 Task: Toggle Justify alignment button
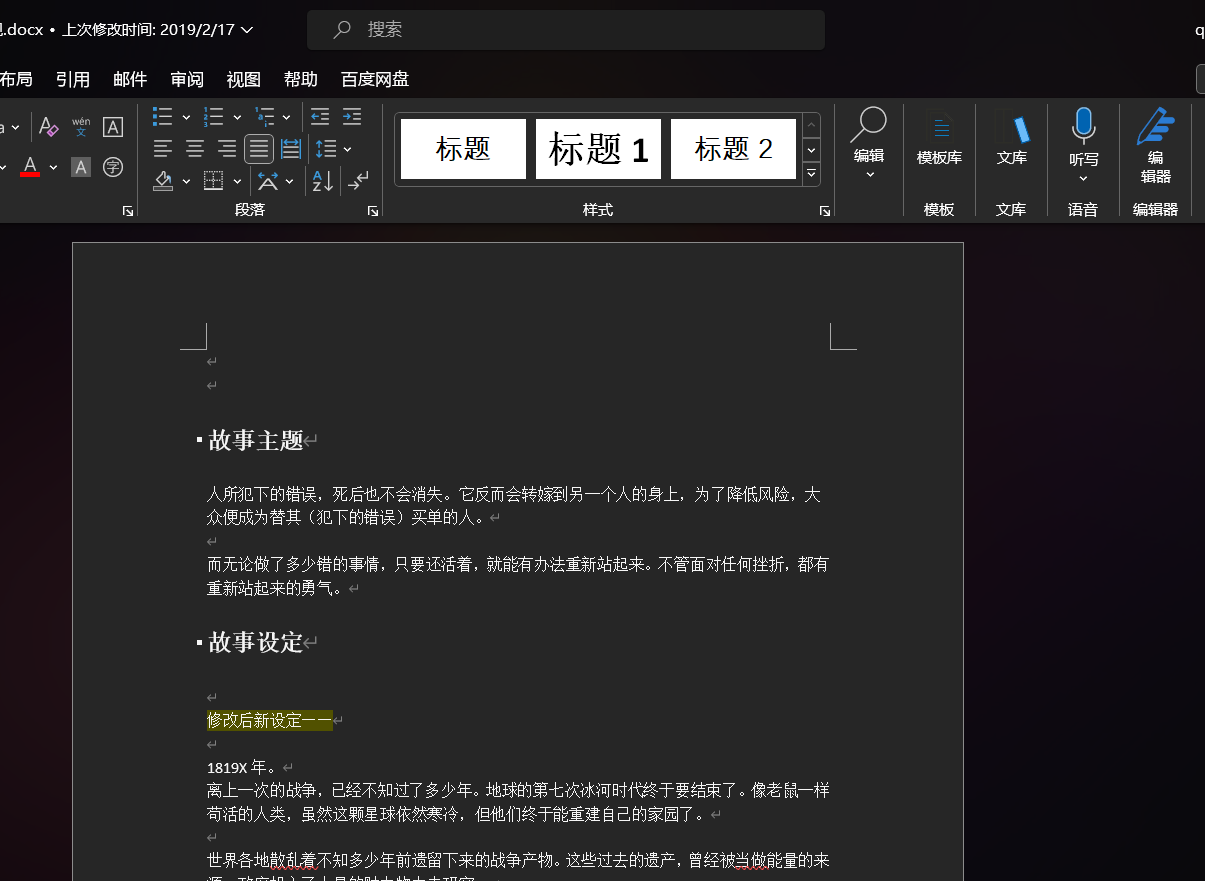pos(259,149)
